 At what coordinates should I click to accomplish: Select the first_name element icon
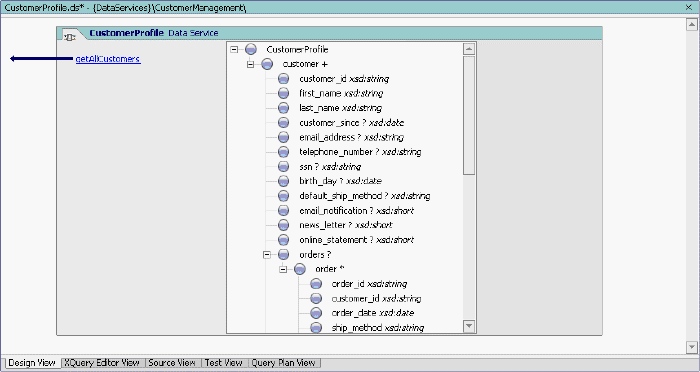[x=283, y=93]
